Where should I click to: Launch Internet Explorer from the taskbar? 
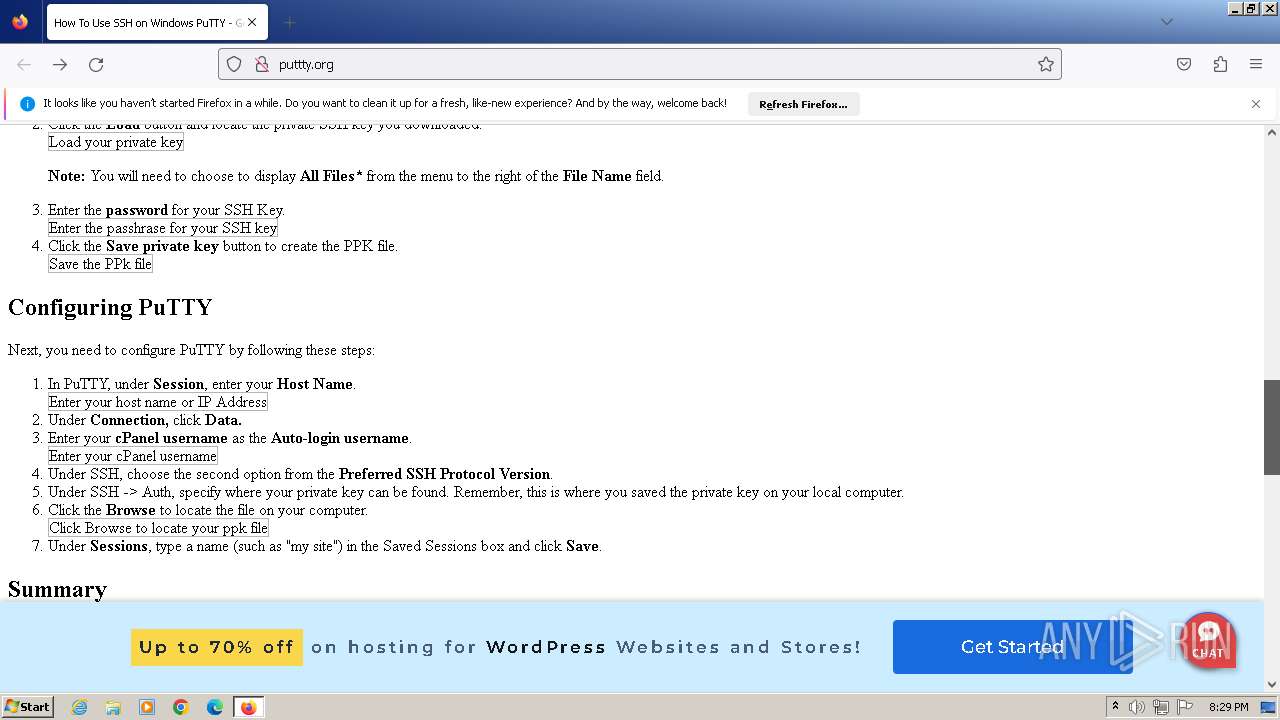point(79,707)
